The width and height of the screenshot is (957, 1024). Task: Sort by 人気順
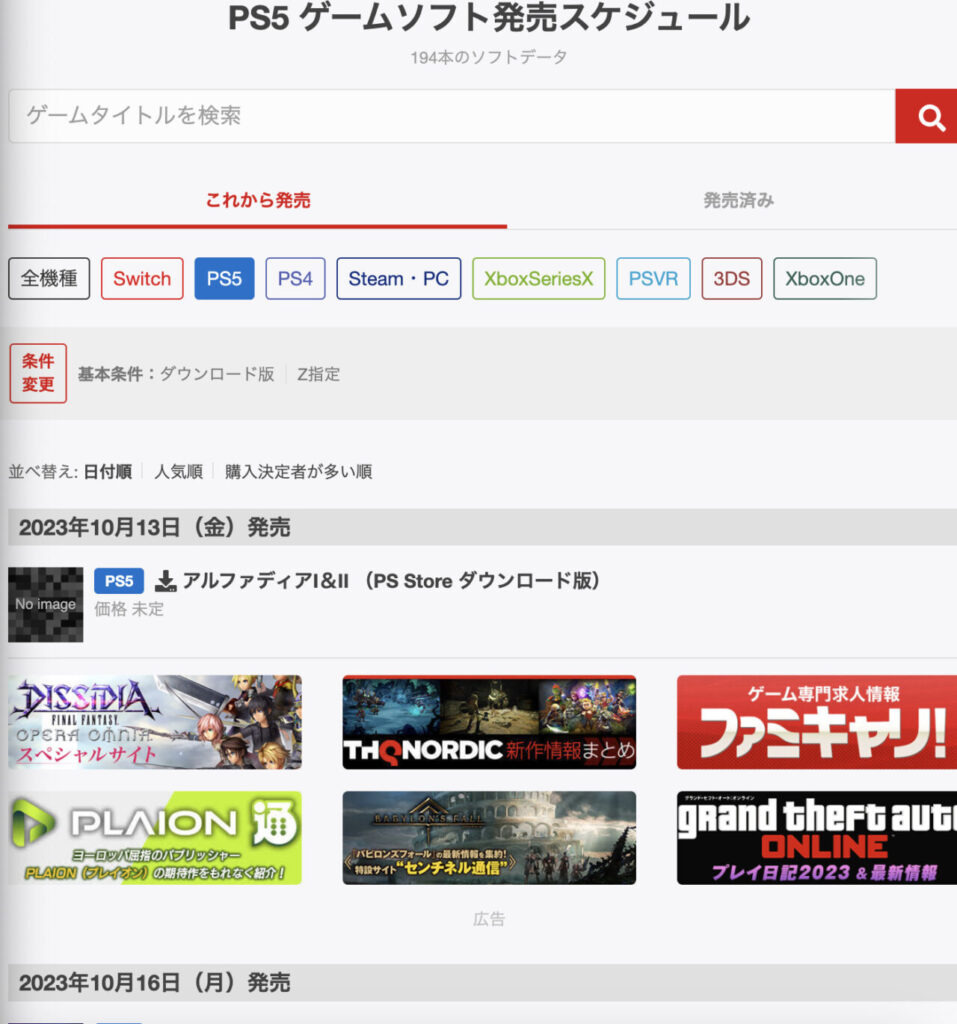pyautogui.click(x=178, y=472)
